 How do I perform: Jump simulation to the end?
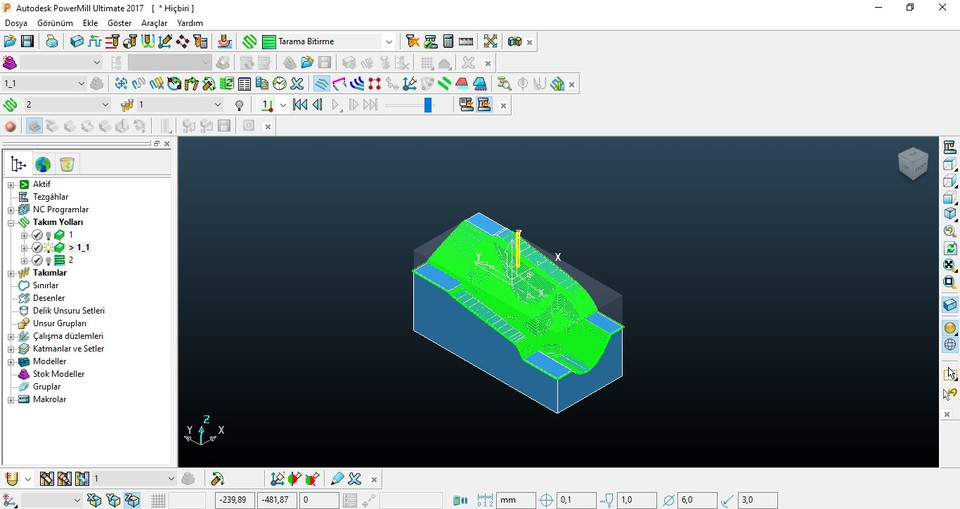pyautogui.click(x=370, y=105)
